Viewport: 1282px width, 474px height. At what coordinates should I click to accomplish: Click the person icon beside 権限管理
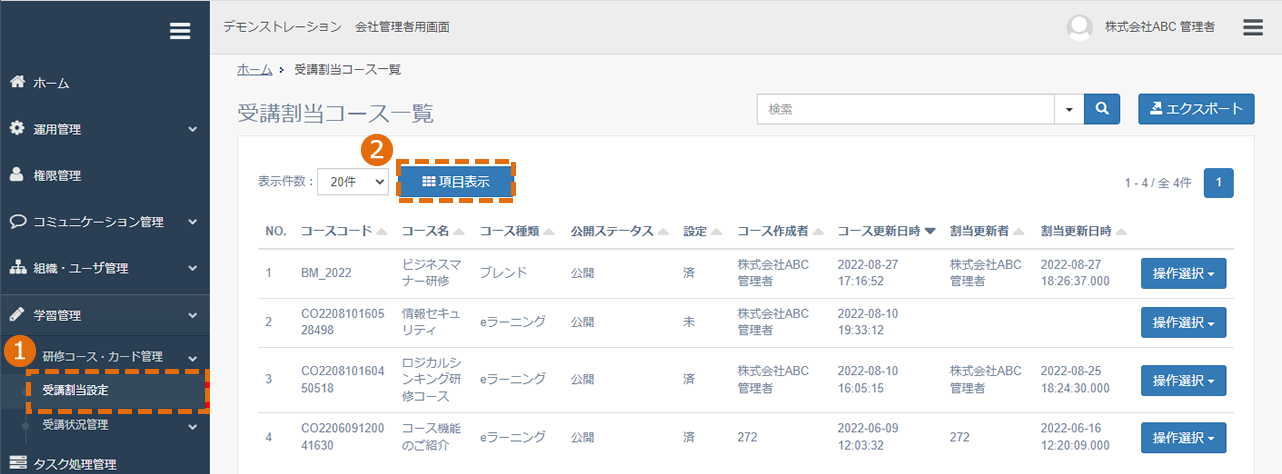click(16, 175)
